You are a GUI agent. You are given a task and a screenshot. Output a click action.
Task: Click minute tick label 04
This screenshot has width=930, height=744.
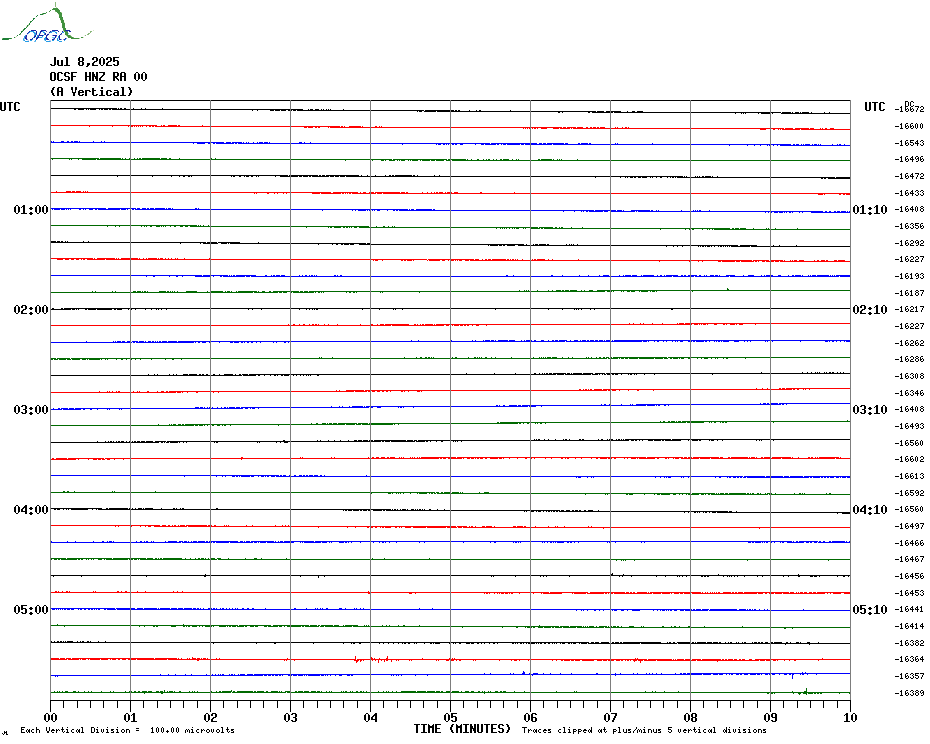[371, 717]
